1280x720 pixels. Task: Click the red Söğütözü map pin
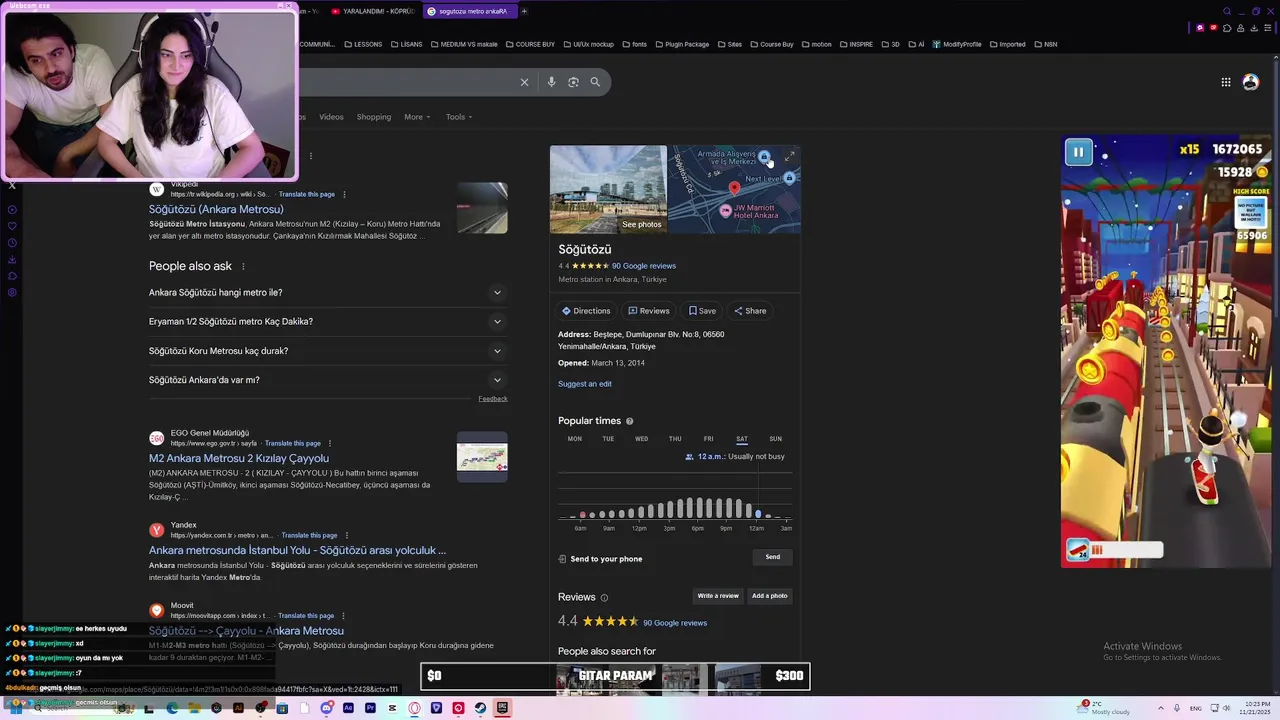(x=734, y=188)
